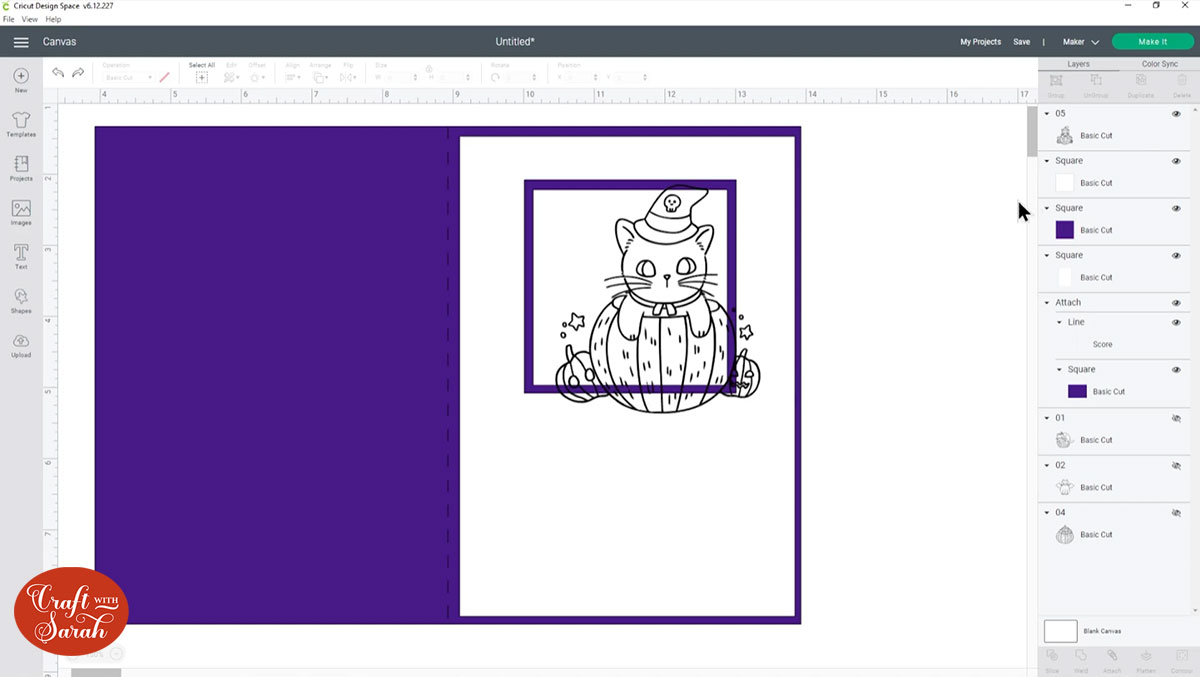Undo the last action
Viewport: 1200px width, 677px height.
click(58, 73)
